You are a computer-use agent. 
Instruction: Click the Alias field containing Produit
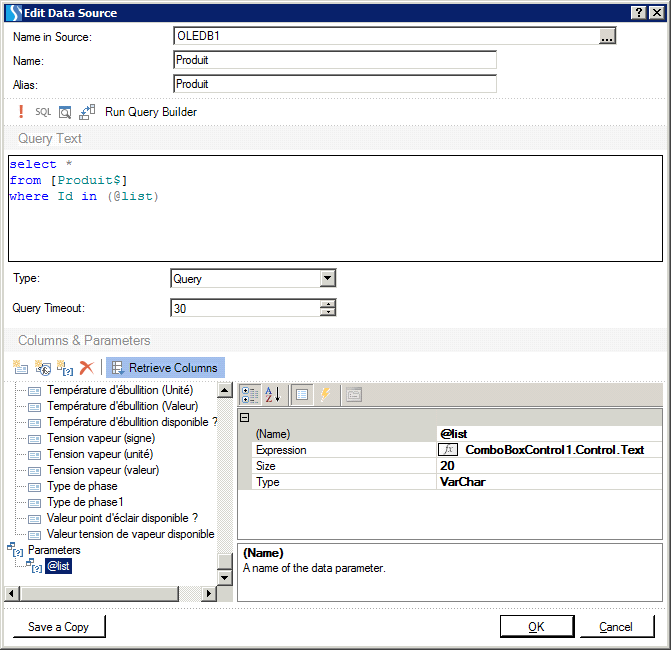[335, 84]
